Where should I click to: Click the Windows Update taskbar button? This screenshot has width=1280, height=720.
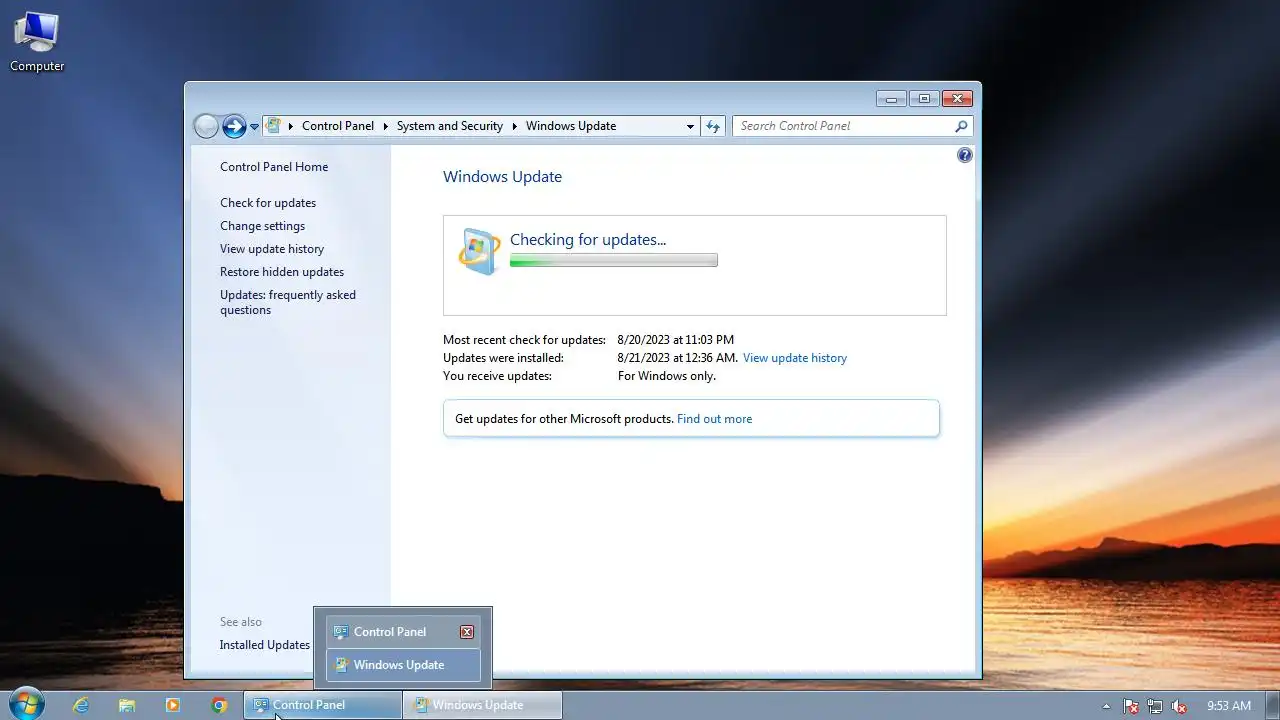(483, 705)
